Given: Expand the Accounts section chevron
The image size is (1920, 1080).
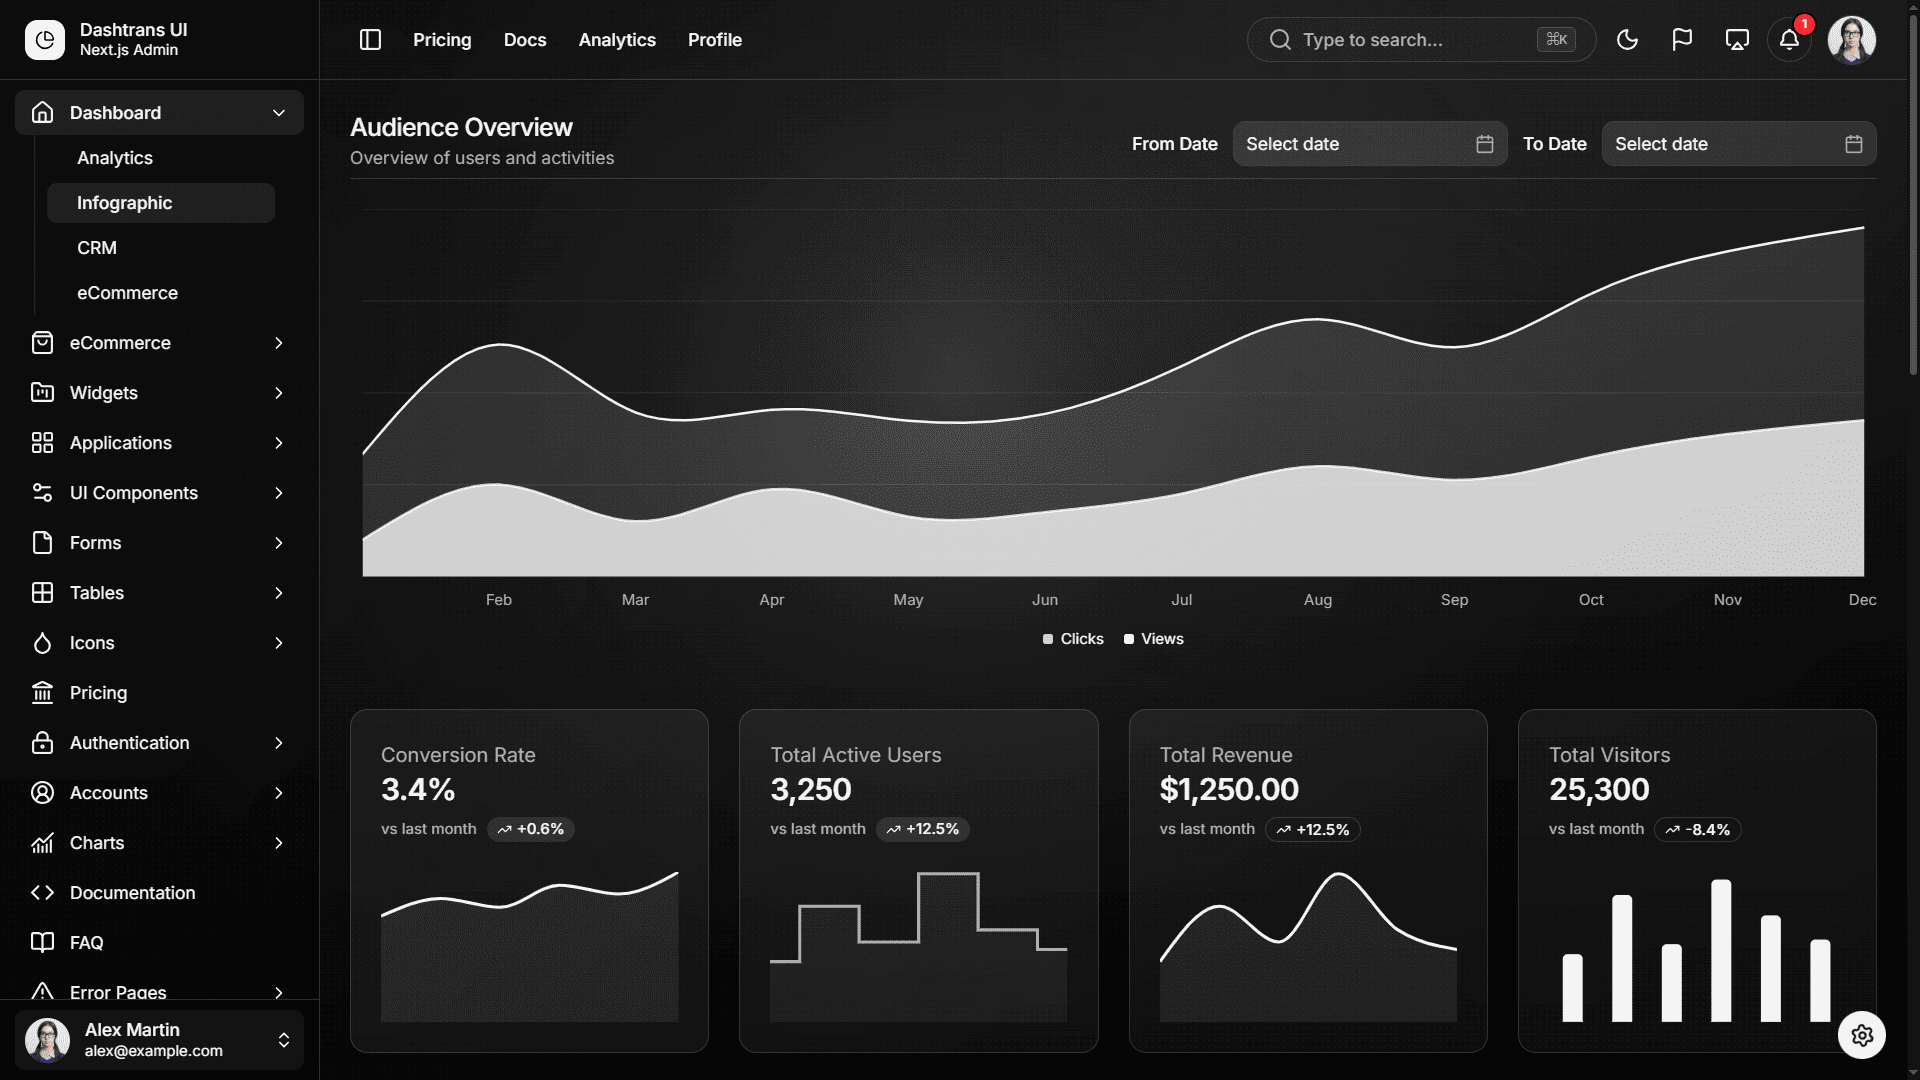Looking at the screenshot, I should coord(279,793).
